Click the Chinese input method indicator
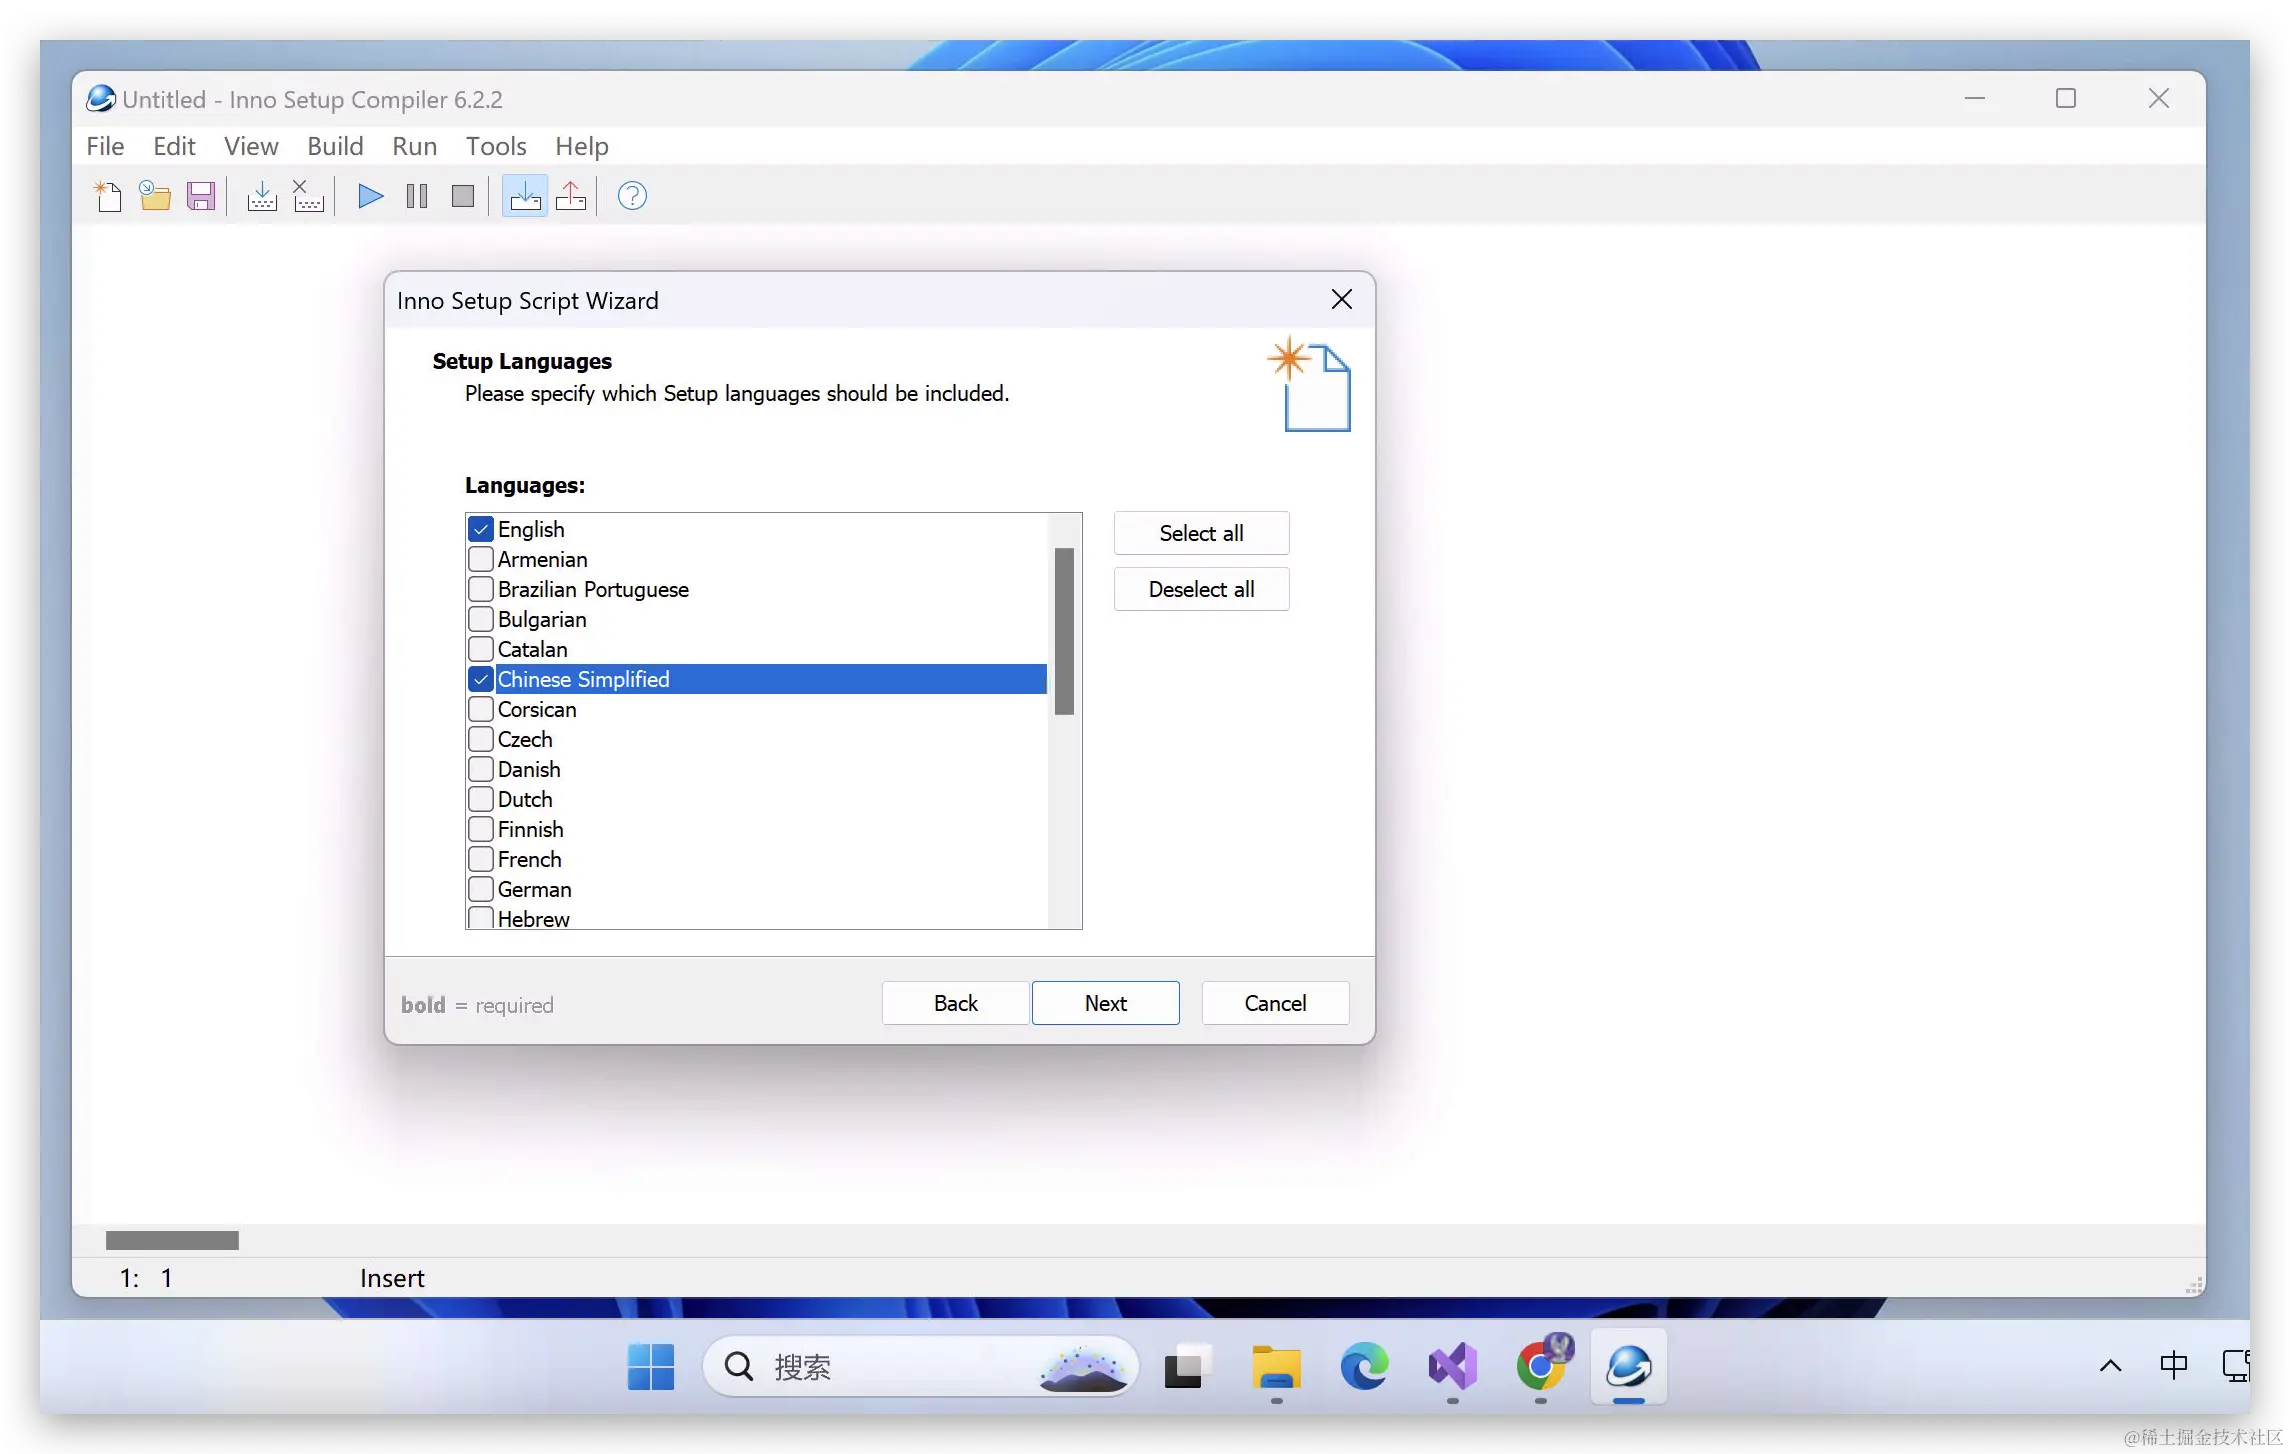The image size is (2290, 1454). click(x=2174, y=1366)
